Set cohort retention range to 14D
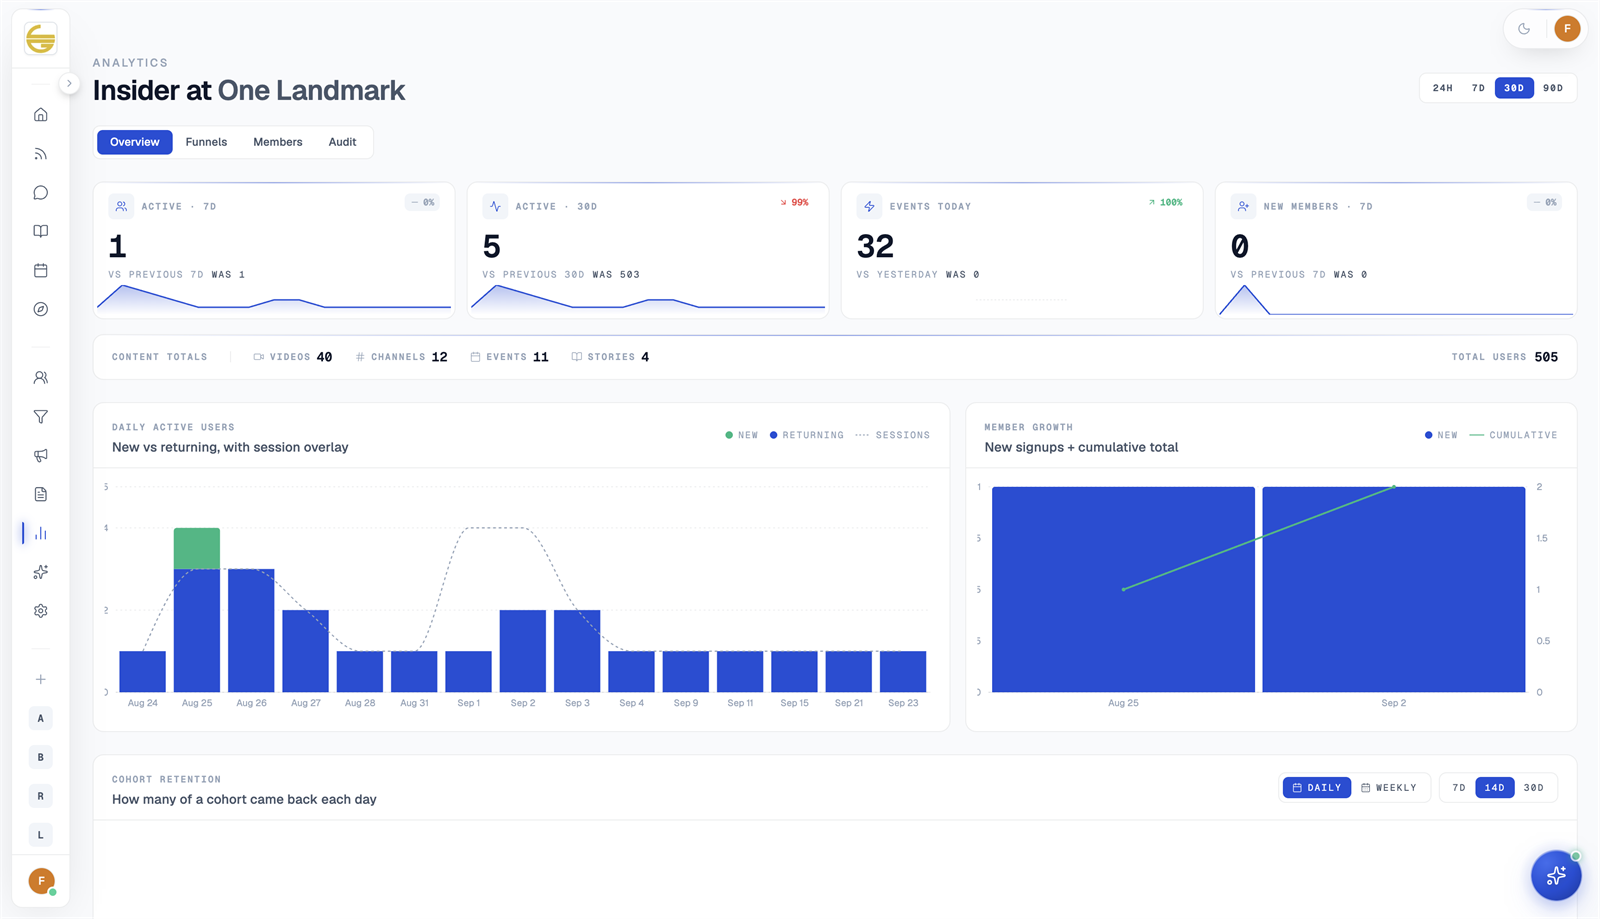 (1495, 788)
